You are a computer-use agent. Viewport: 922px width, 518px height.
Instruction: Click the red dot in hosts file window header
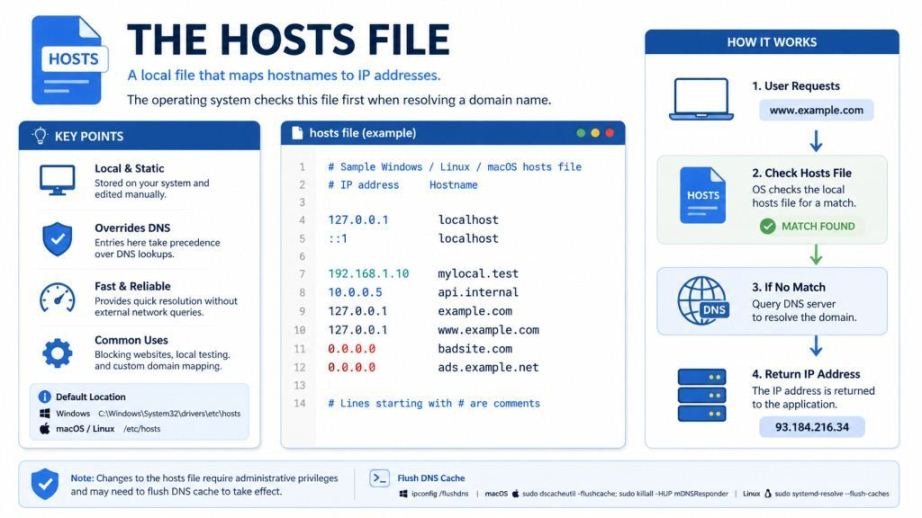pyautogui.click(x=610, y=133)
